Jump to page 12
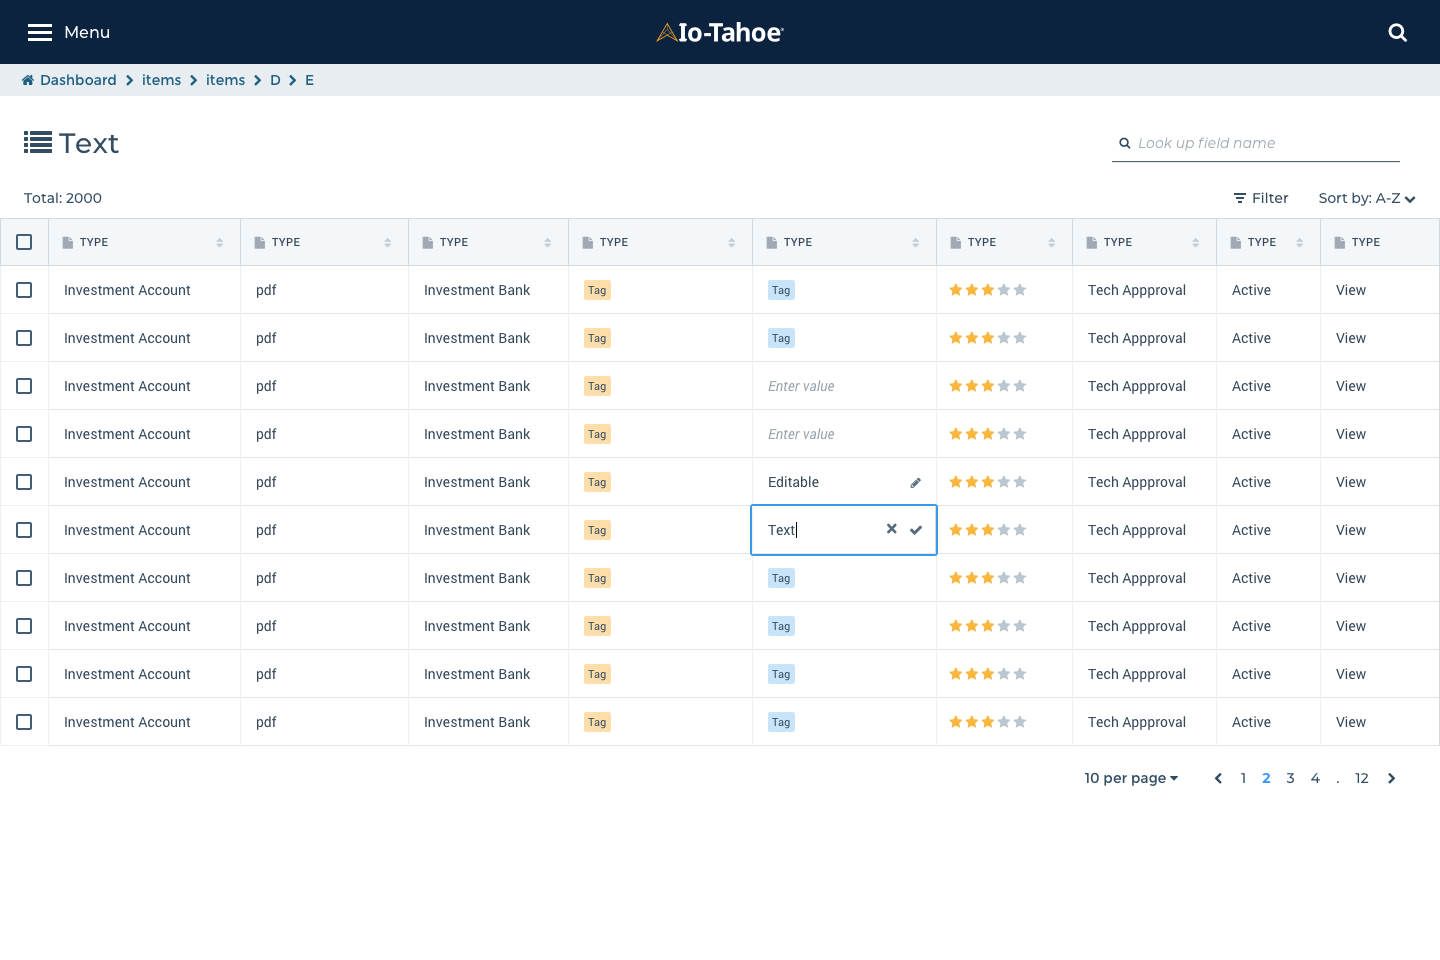Image resolution: width=1440 pixels, height=960 pixels. pos(1362,778)
